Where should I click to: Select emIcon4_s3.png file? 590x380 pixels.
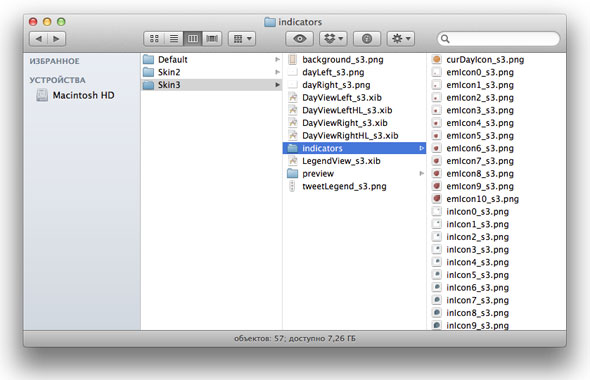point(497,123)
